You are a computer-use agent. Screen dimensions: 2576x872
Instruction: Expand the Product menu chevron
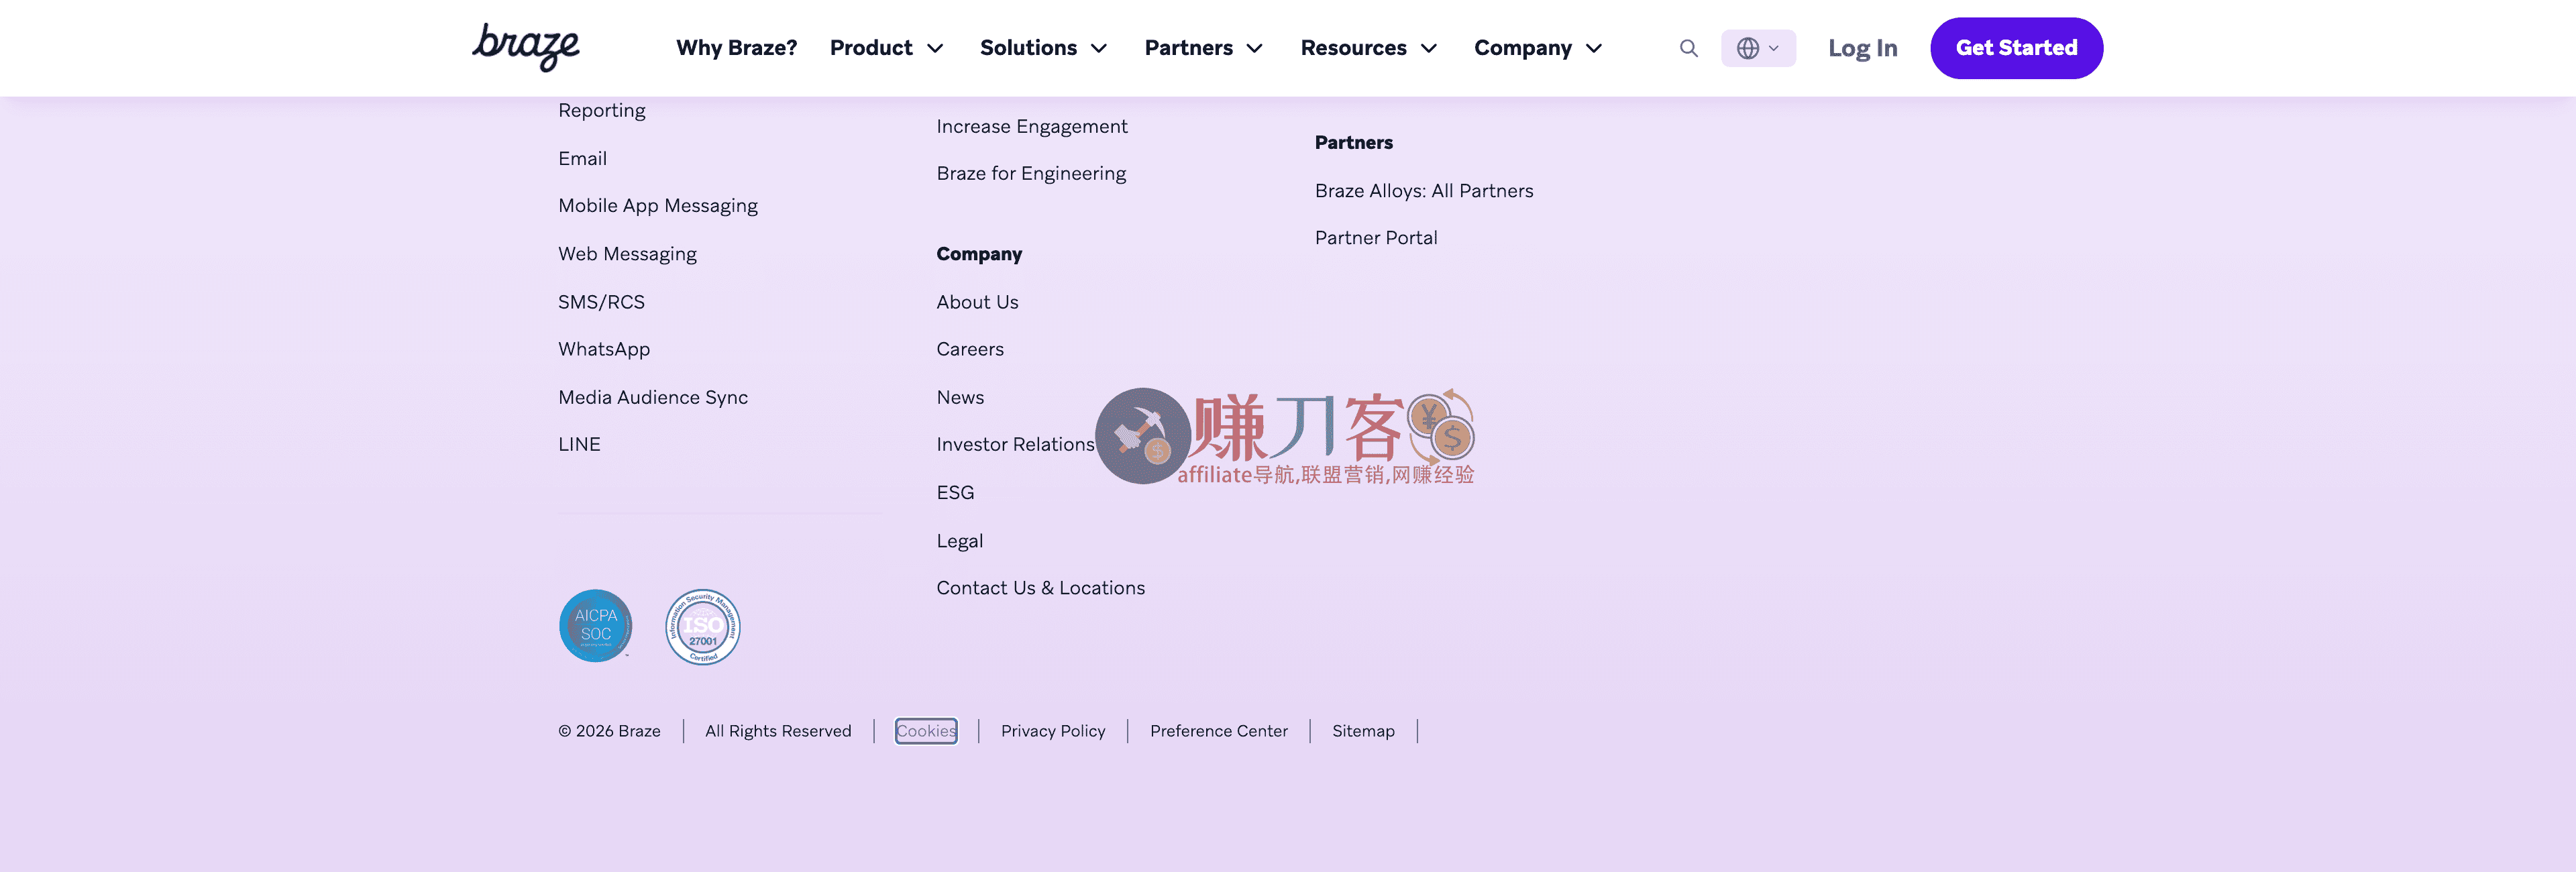click(x=935, y=48)
